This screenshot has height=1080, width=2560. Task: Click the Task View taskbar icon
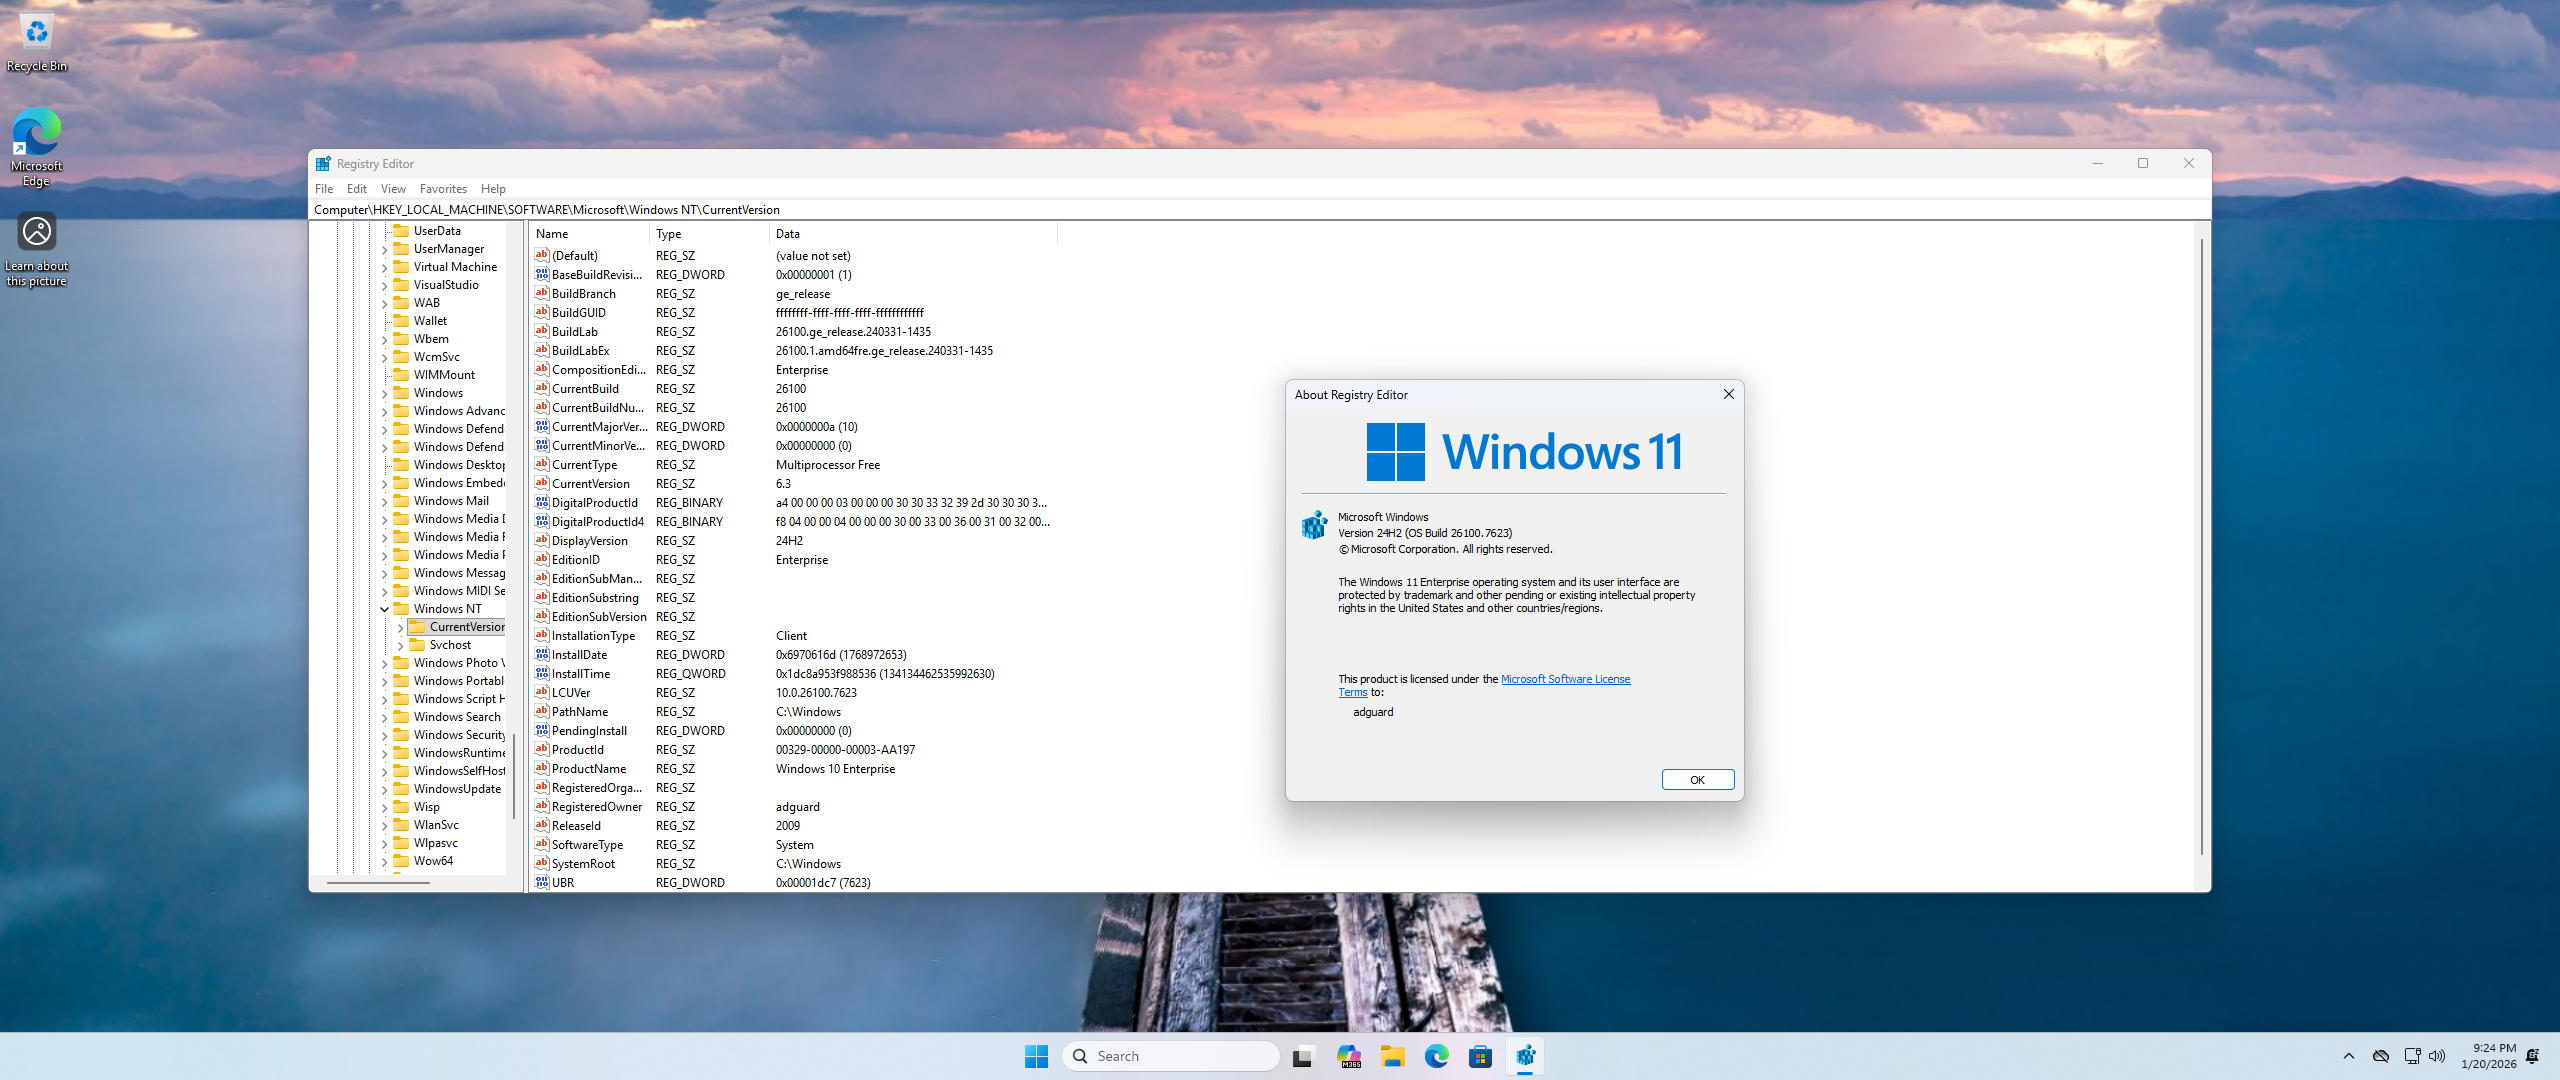click(x=1302, y=1056)
